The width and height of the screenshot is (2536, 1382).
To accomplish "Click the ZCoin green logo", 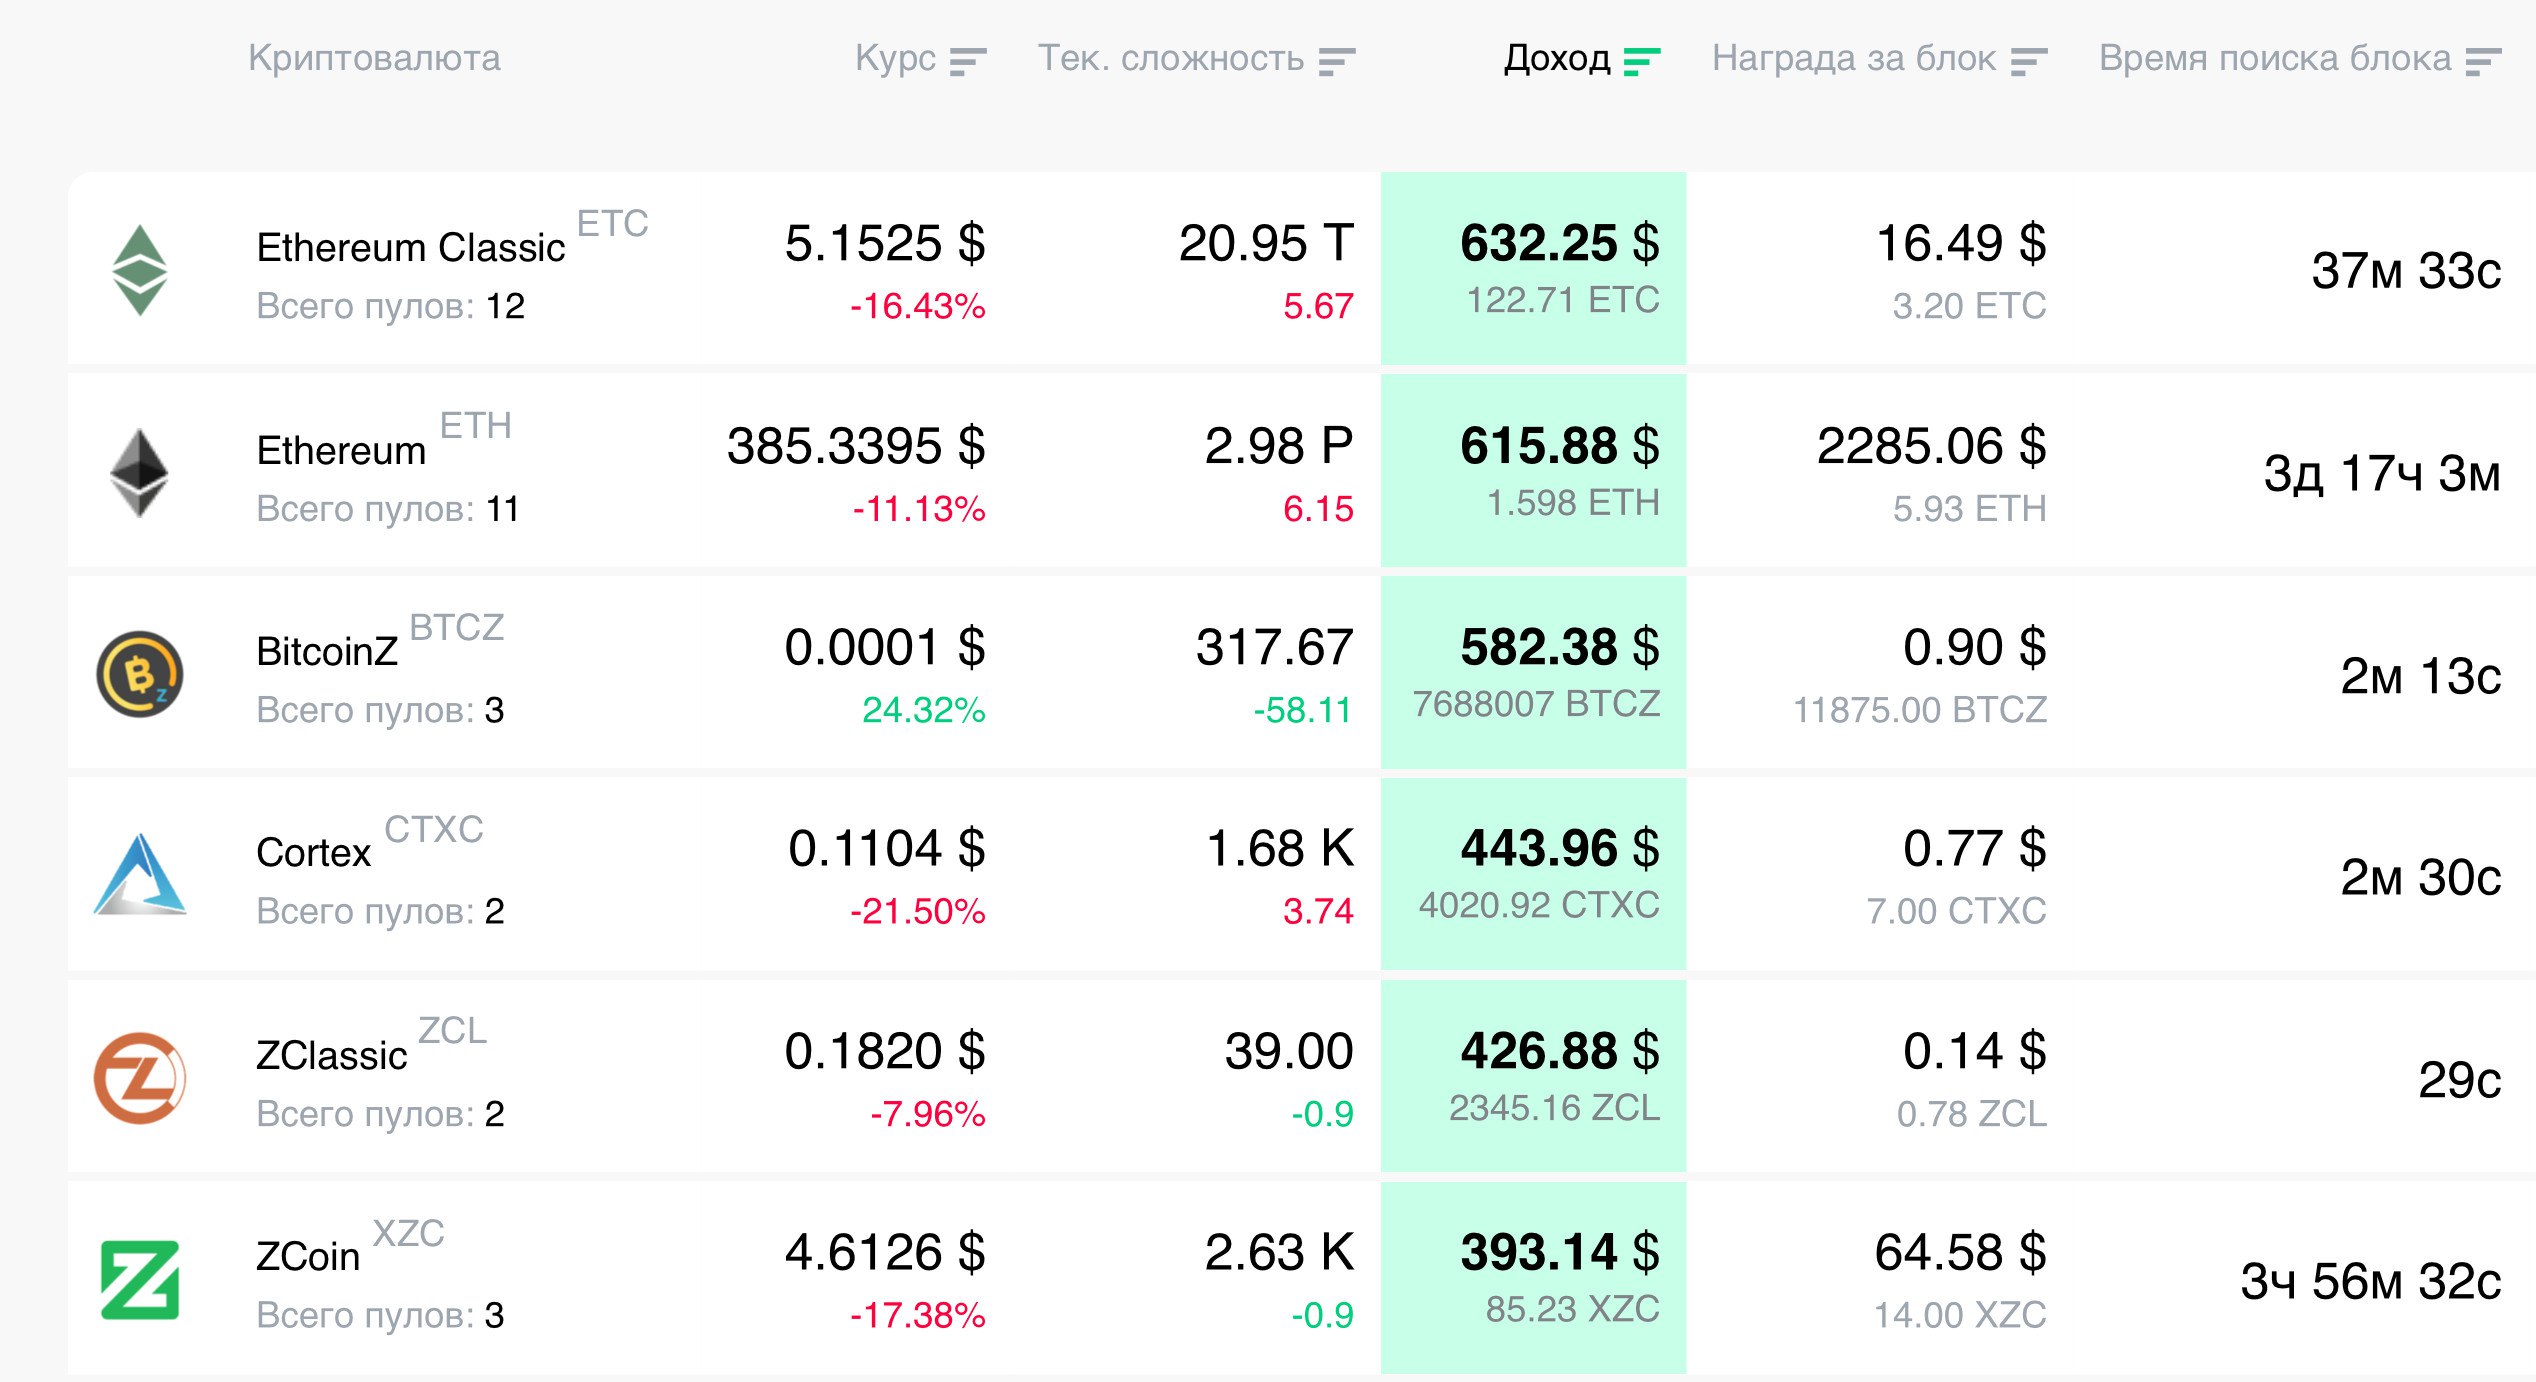I will coord(140,1280).
